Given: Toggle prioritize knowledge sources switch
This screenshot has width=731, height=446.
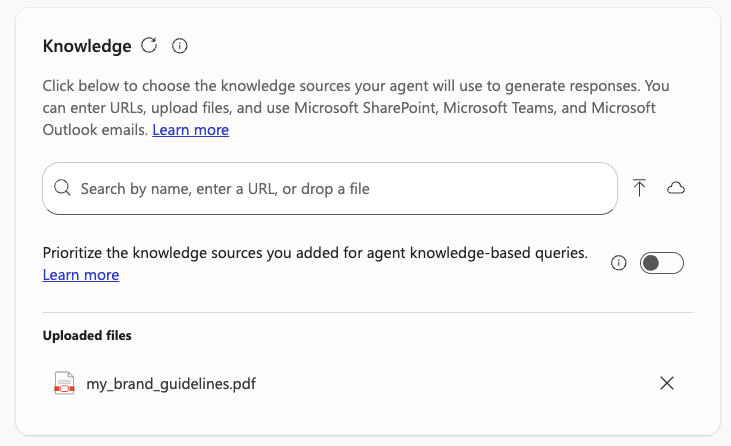Looking at the screenshot, I should [661, 263].
